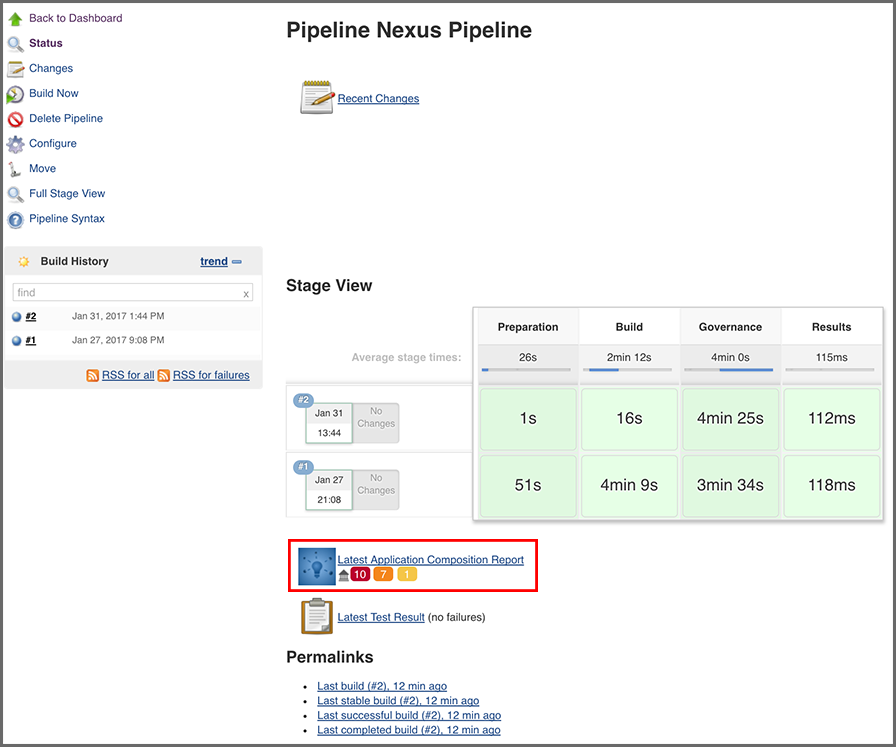The width and height of the screenshot is (896, 747).
Task: Click the 118ms Results cell
Action: coord(831,486)
